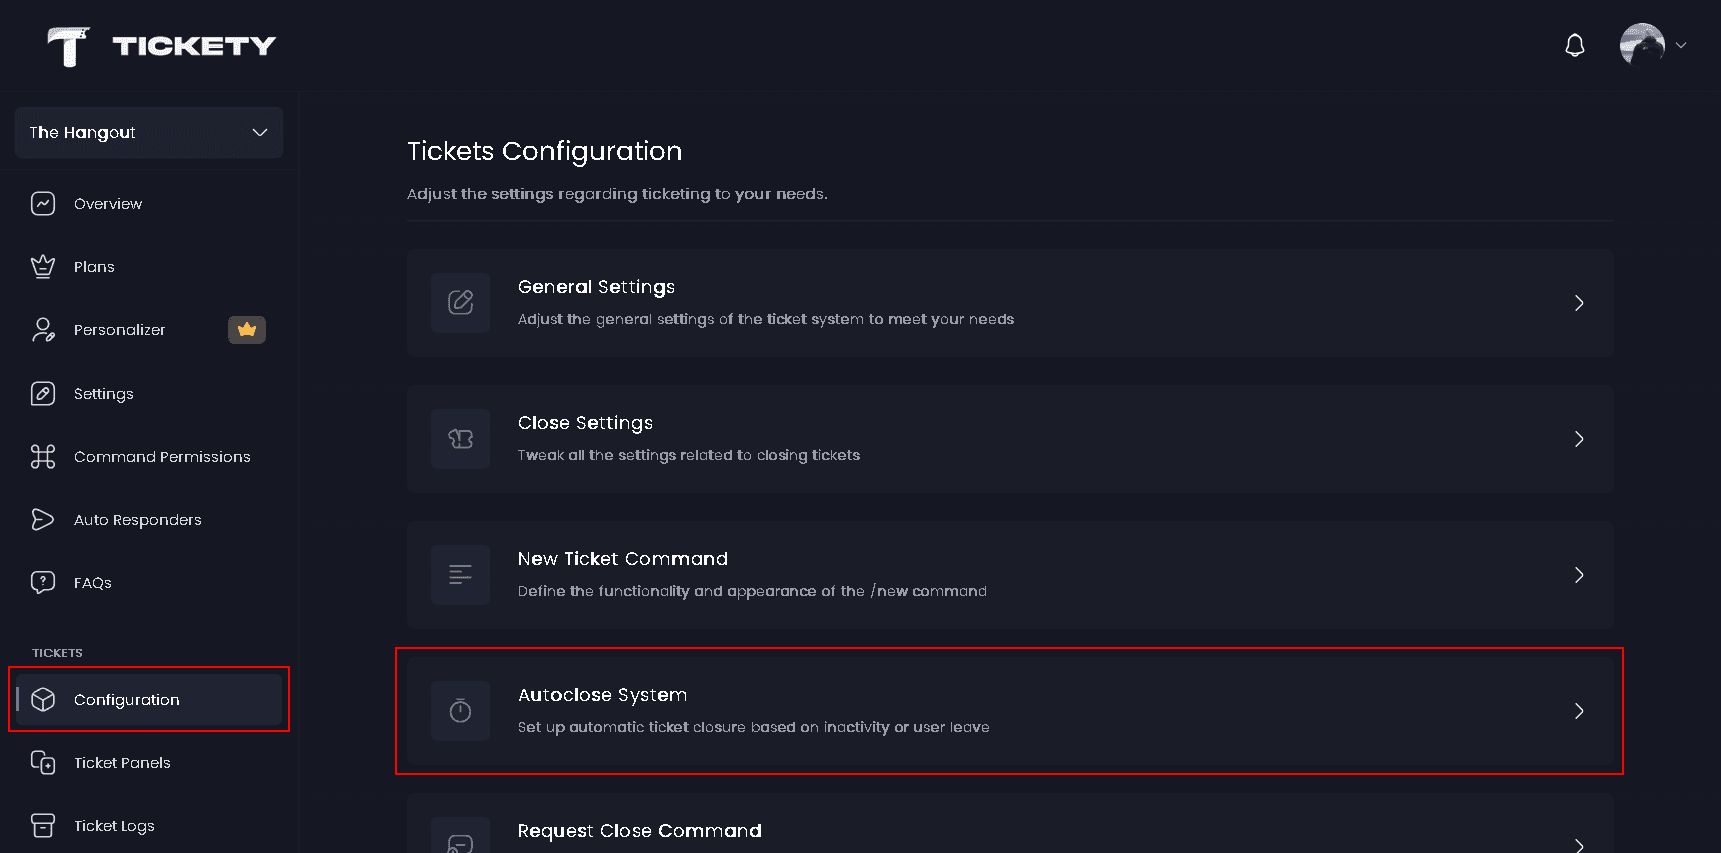Image resolution: width=1721 pixels, height=853 pixels.
Task: Open the Request Close Command section
Action: pyautogui.click(x=1009, y=832)
